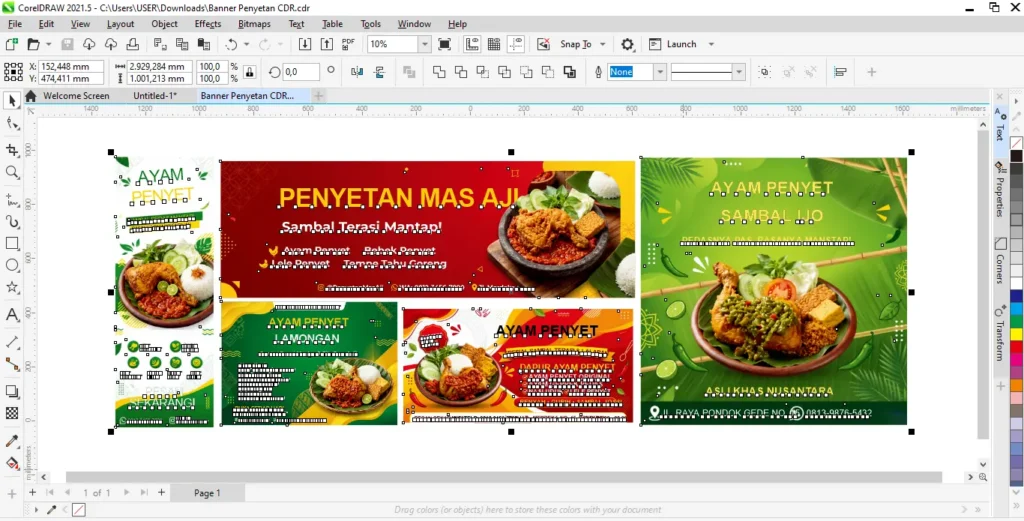Image resolution: width=1024 pixels, height=521 pixels.
Task: Expand the Launch dropdown arrow
Action: pyautogui.click(x=711, y=44)
